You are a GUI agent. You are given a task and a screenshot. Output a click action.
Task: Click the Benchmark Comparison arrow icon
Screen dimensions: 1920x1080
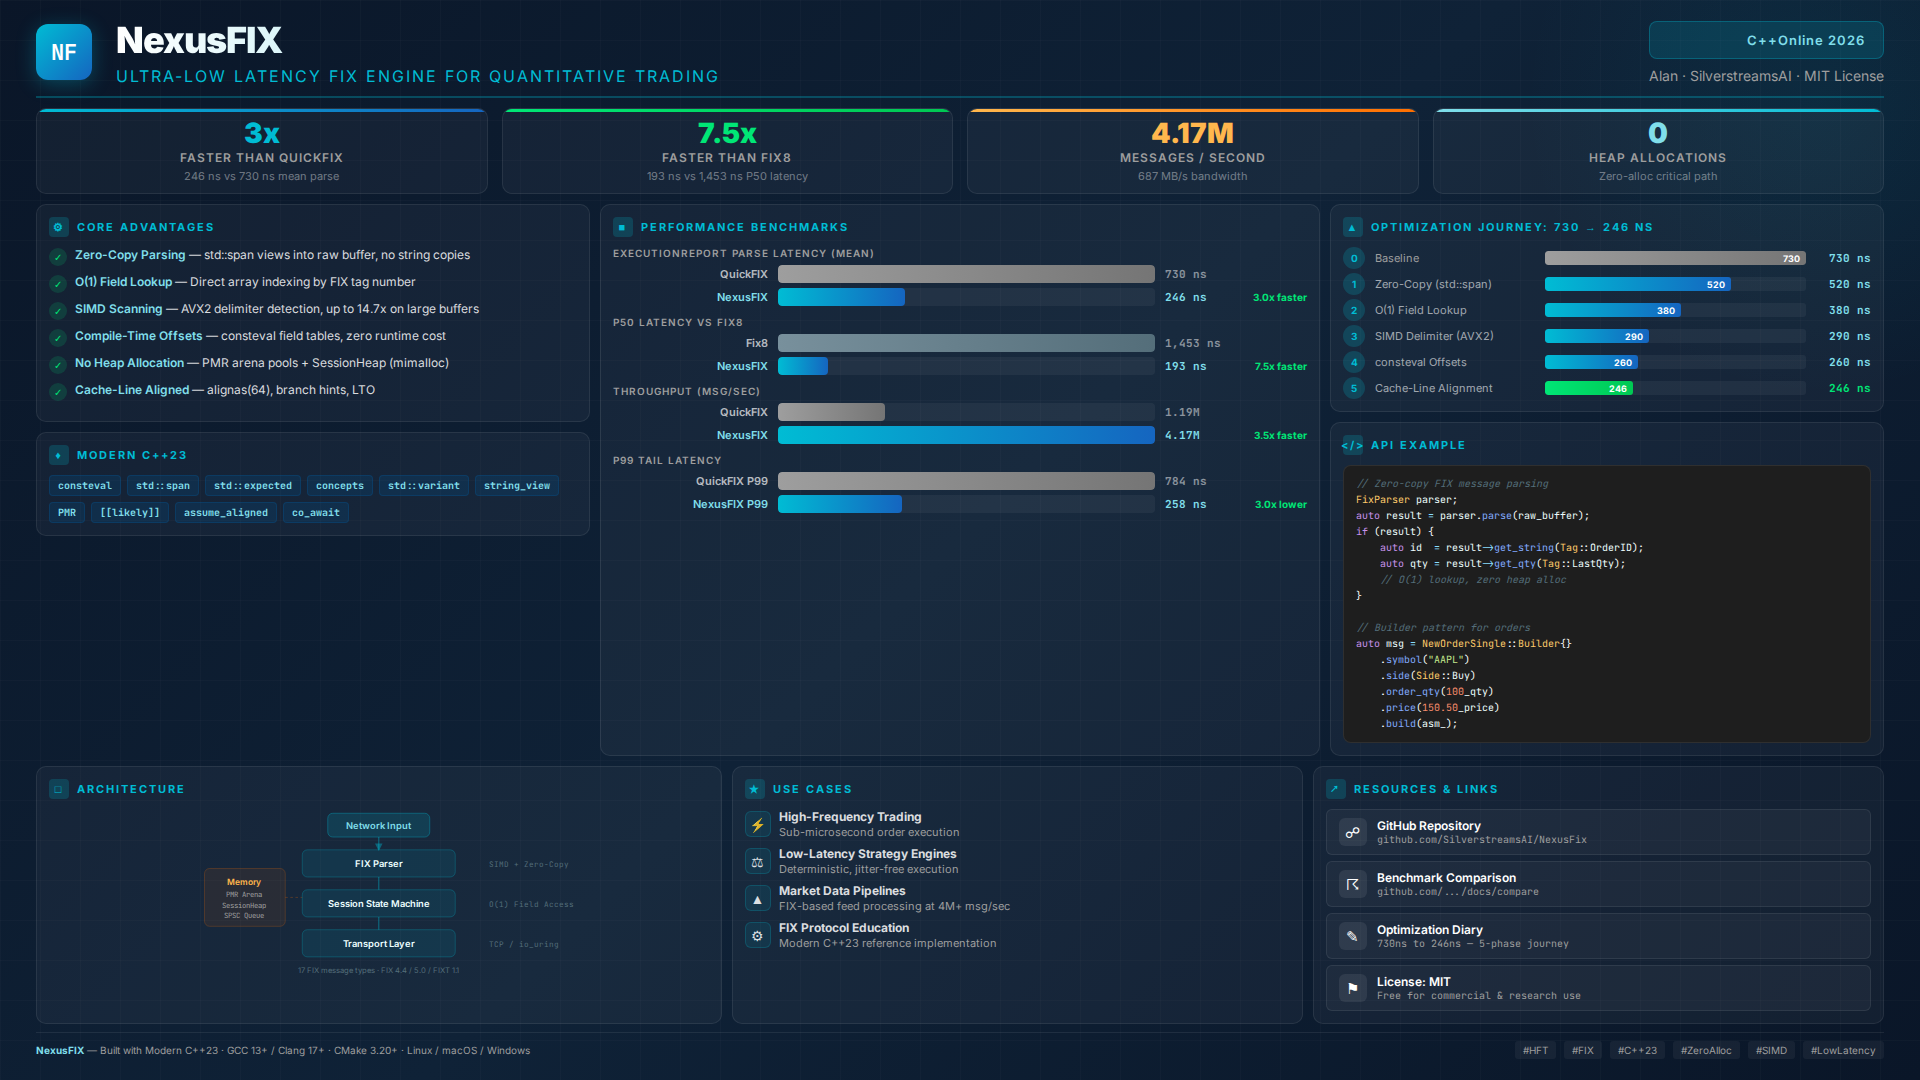pos(1352,884)
